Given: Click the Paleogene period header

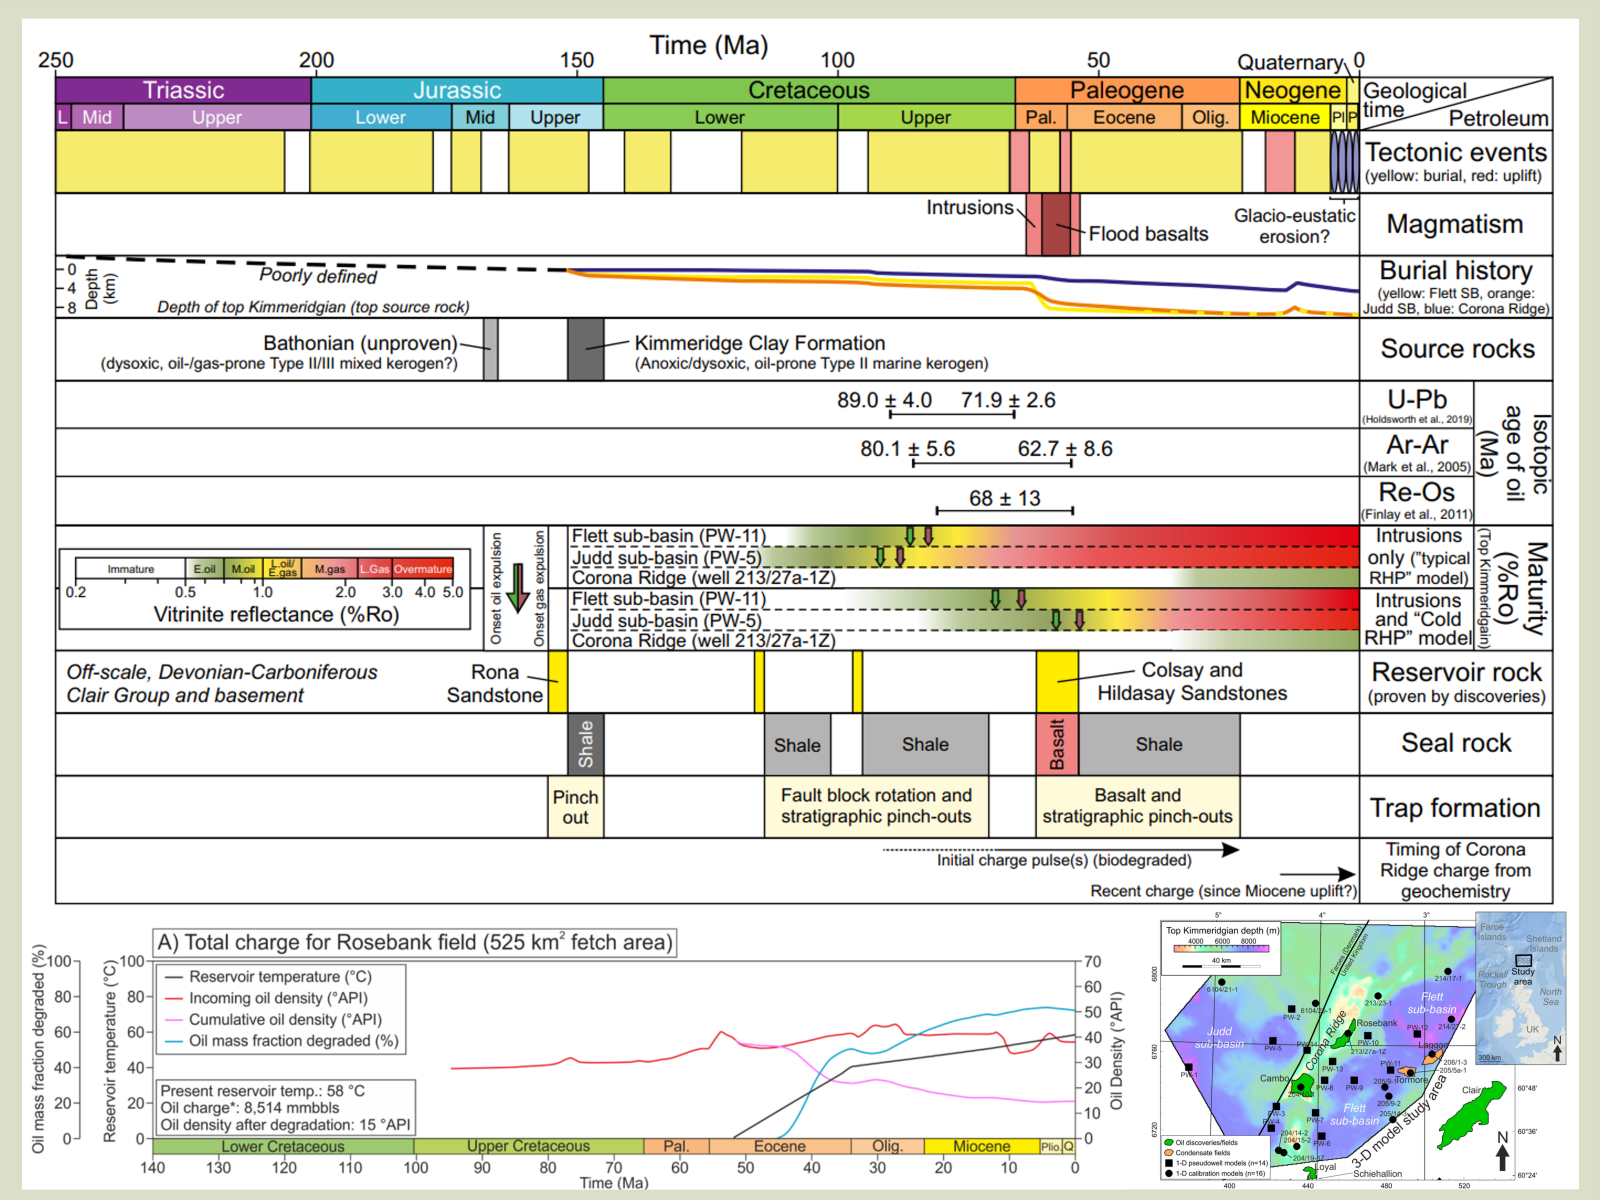Looking at the screenshot, I should [x=1126, y=90].
